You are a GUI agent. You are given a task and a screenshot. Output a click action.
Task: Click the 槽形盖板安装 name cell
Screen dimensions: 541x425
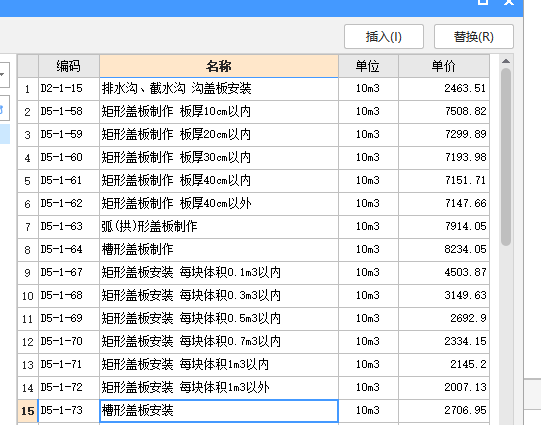(219, 411)
